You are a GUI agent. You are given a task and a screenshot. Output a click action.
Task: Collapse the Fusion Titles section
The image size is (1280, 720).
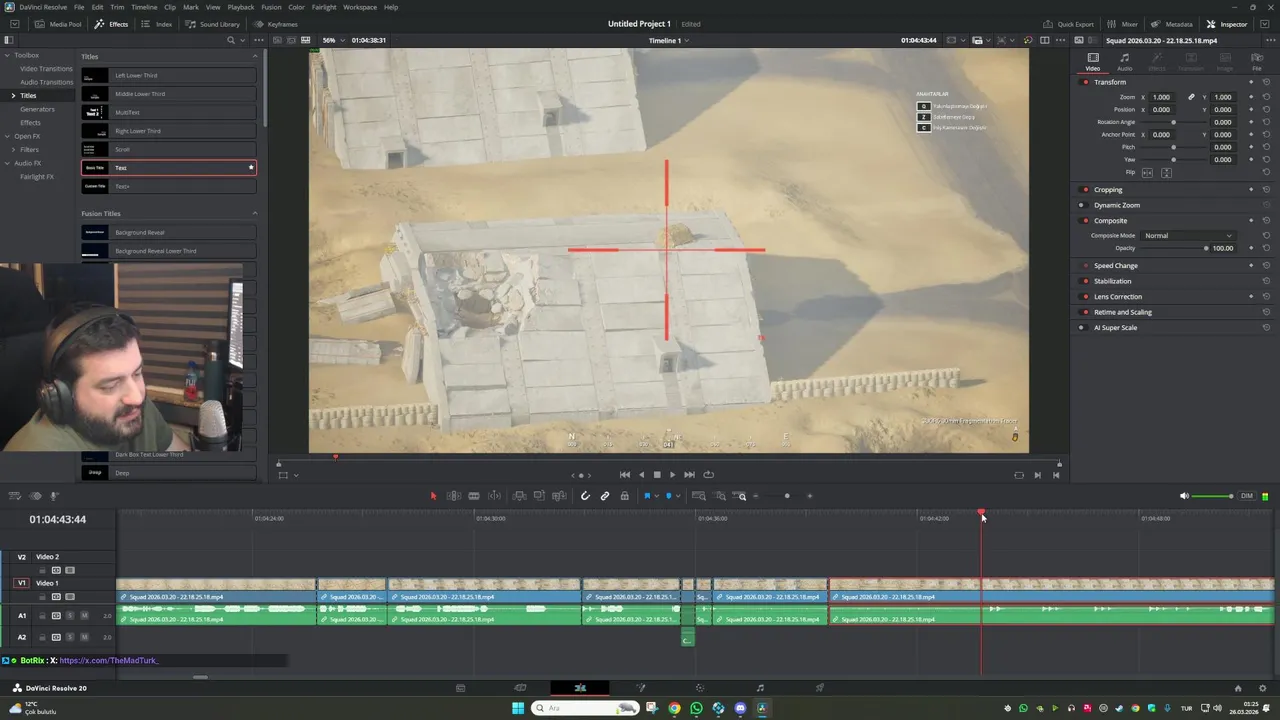pos(254,213)
